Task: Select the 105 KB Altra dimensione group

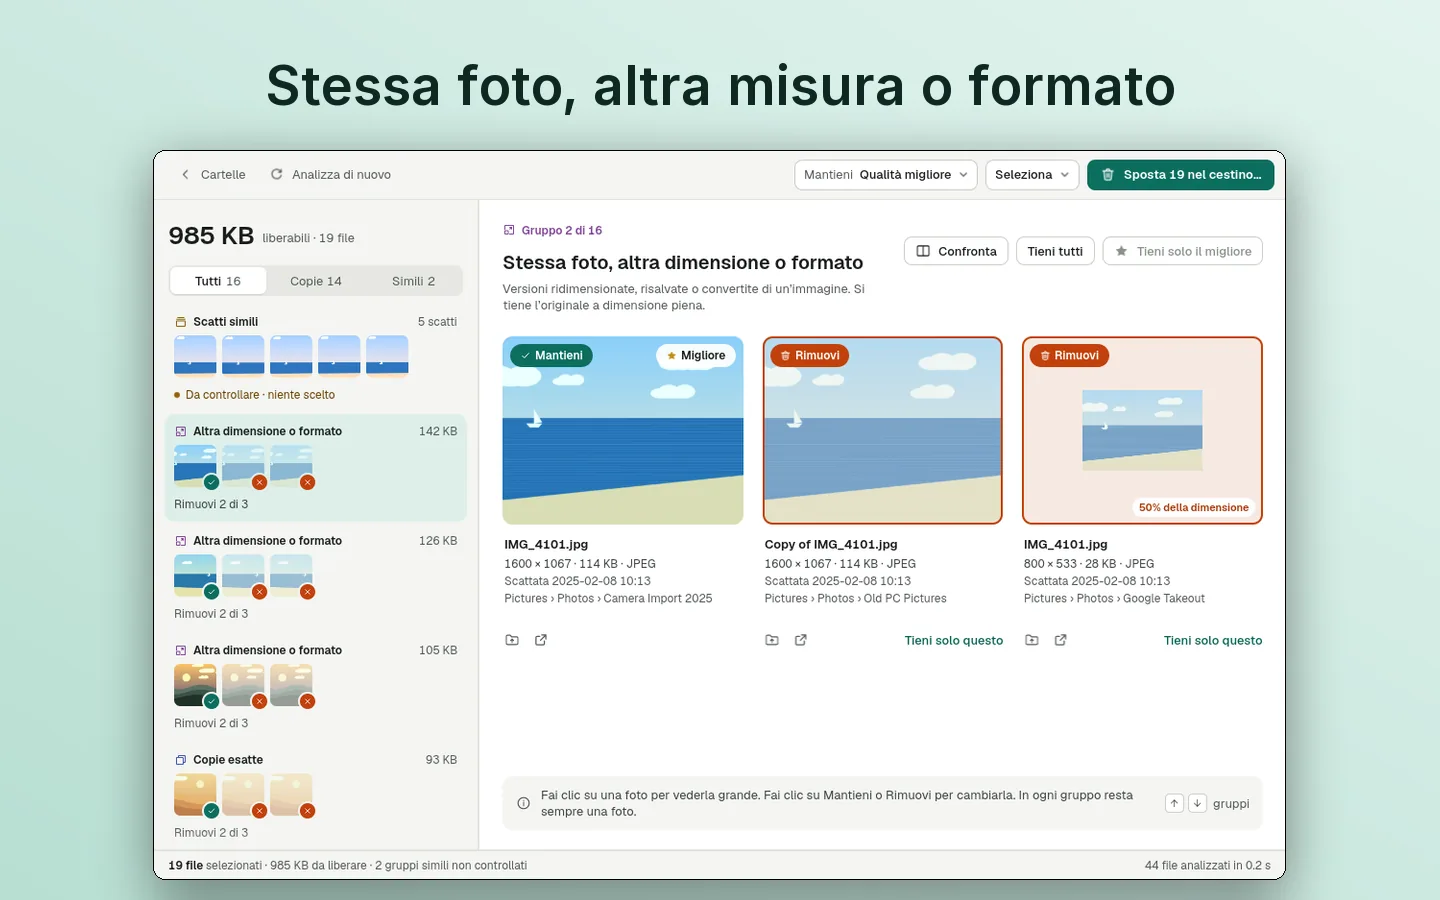Action: point(316,686)
